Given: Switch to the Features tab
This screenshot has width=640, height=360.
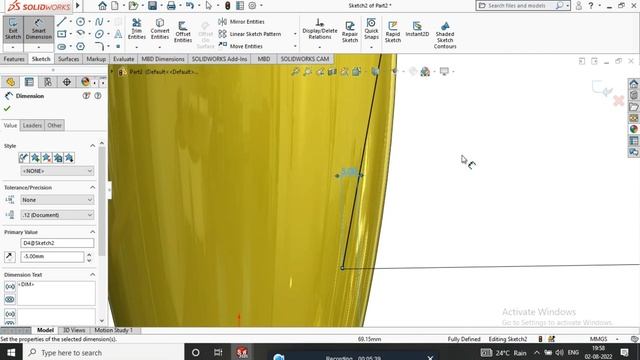Looking at the screenshot, I should coord(14,59).
